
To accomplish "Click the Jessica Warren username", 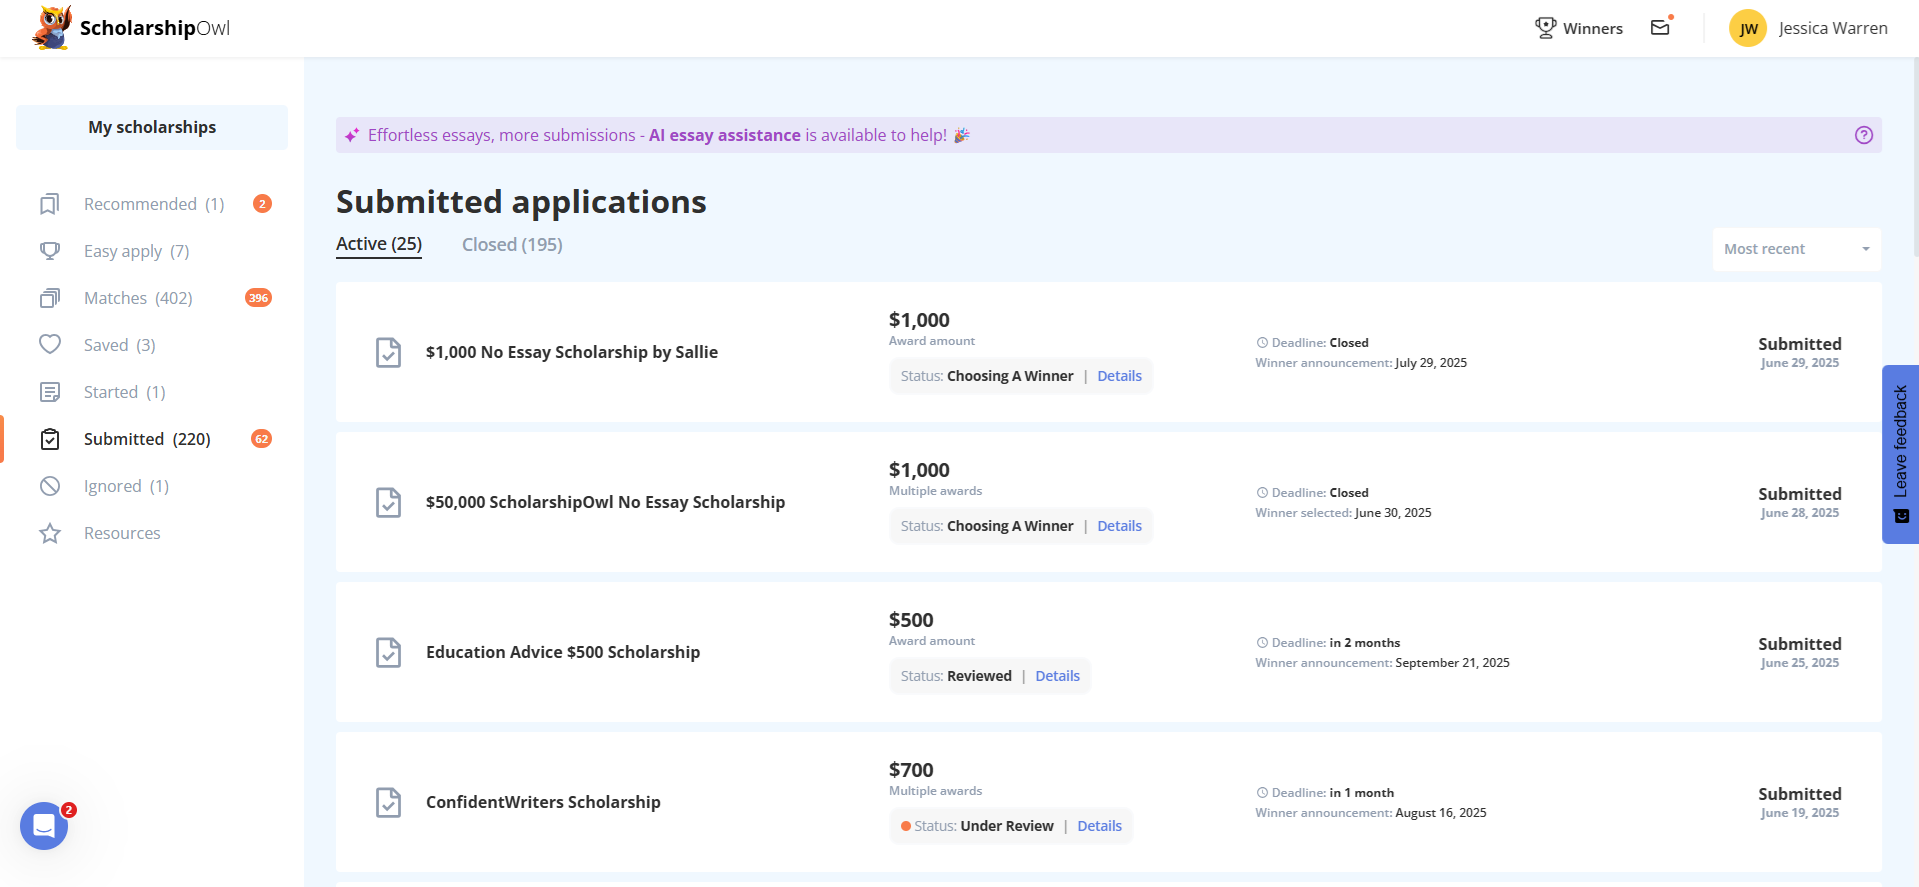I will (1833, 28).
